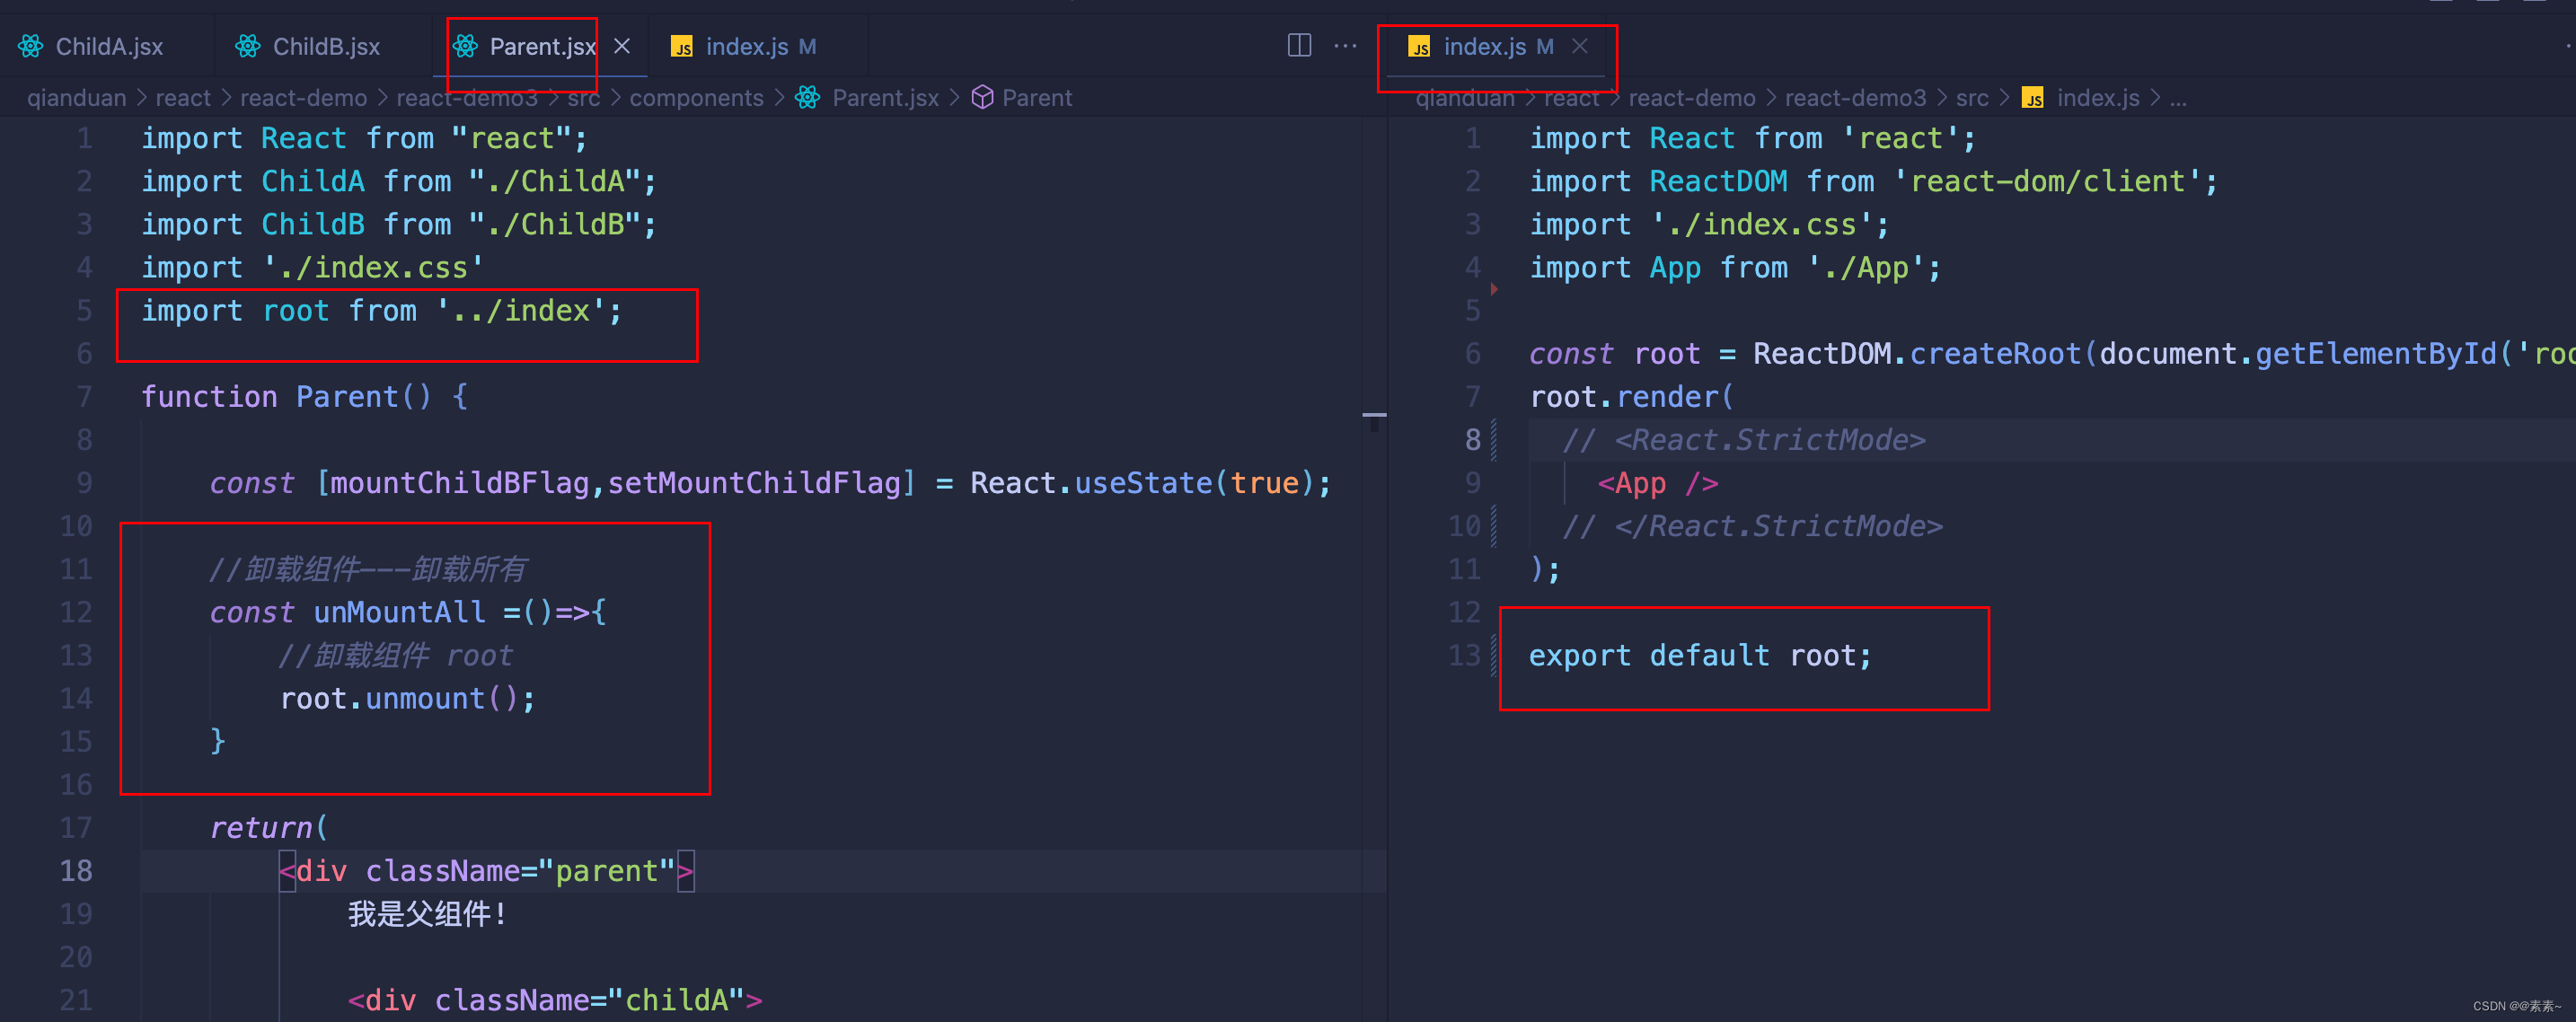Click the React icon on ChildA.jsx tab
This screenshot has width=2576, height=1022.
[31, 46]
